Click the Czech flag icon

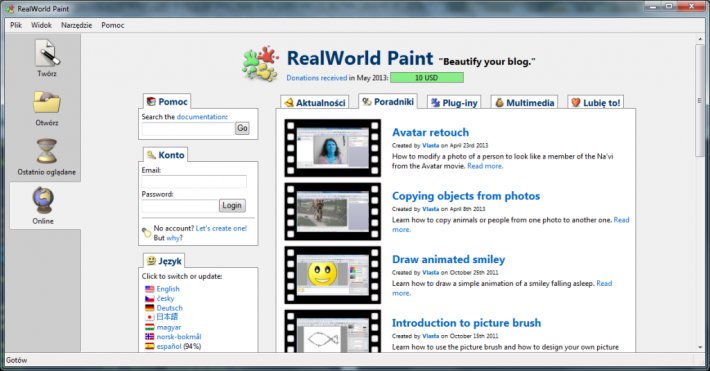coord(149,299)
